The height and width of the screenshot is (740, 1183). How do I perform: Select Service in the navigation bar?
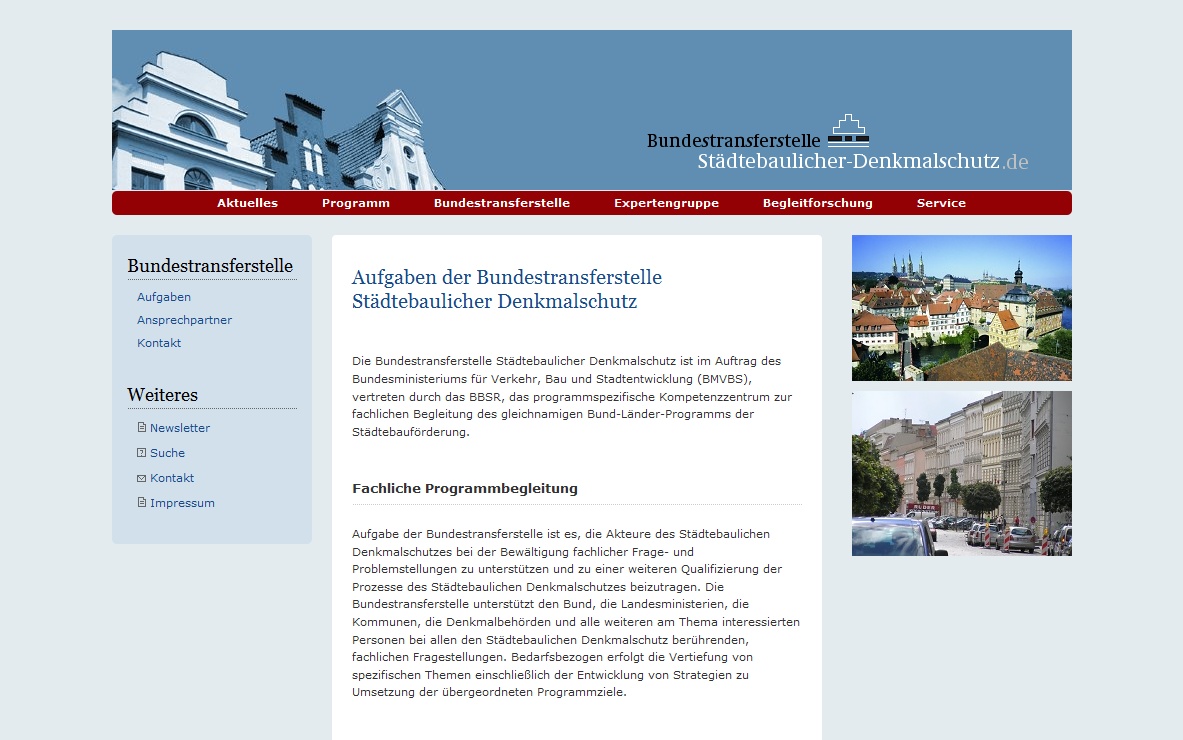point(941,203)
